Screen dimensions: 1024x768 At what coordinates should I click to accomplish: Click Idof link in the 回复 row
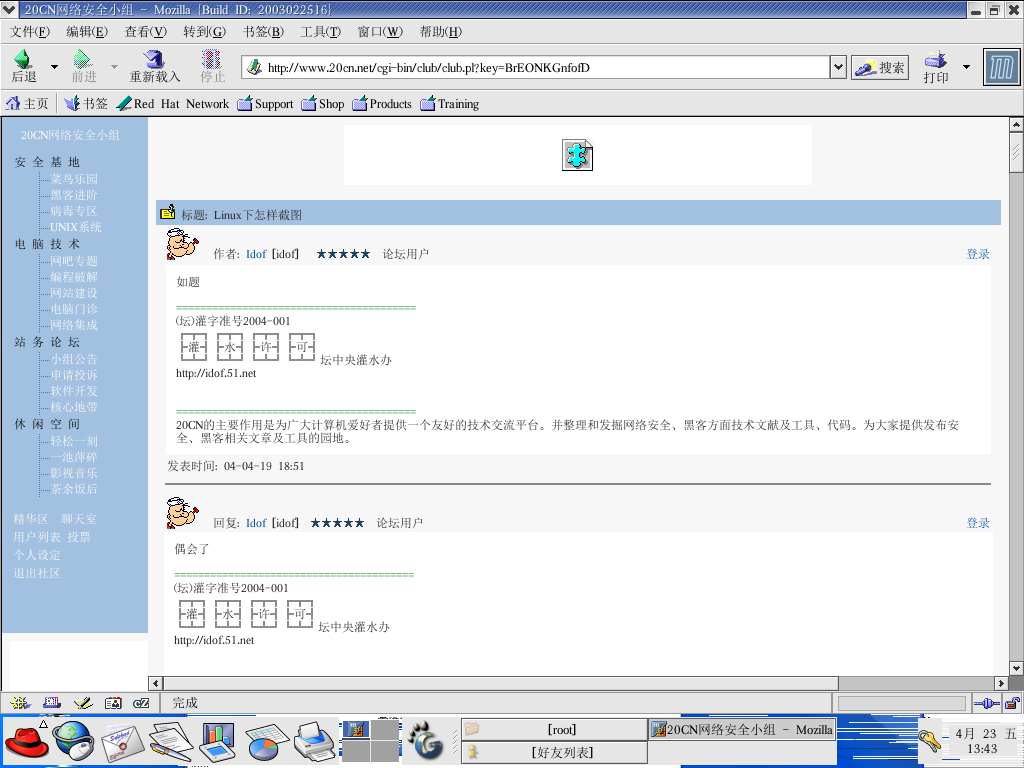tap(256, 523)
